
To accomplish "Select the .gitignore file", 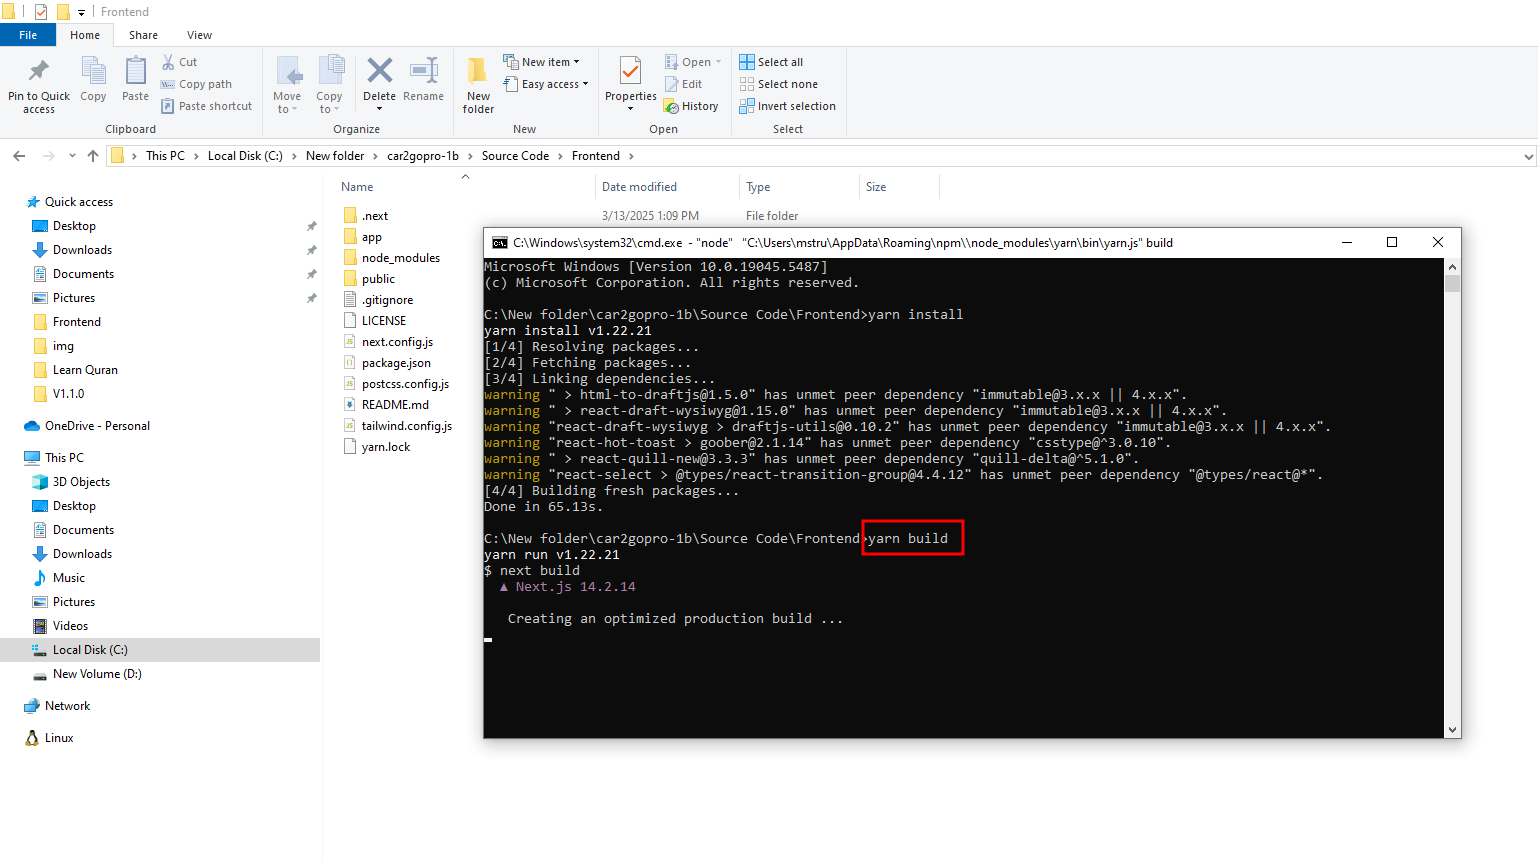I will (x=387, y=300).
